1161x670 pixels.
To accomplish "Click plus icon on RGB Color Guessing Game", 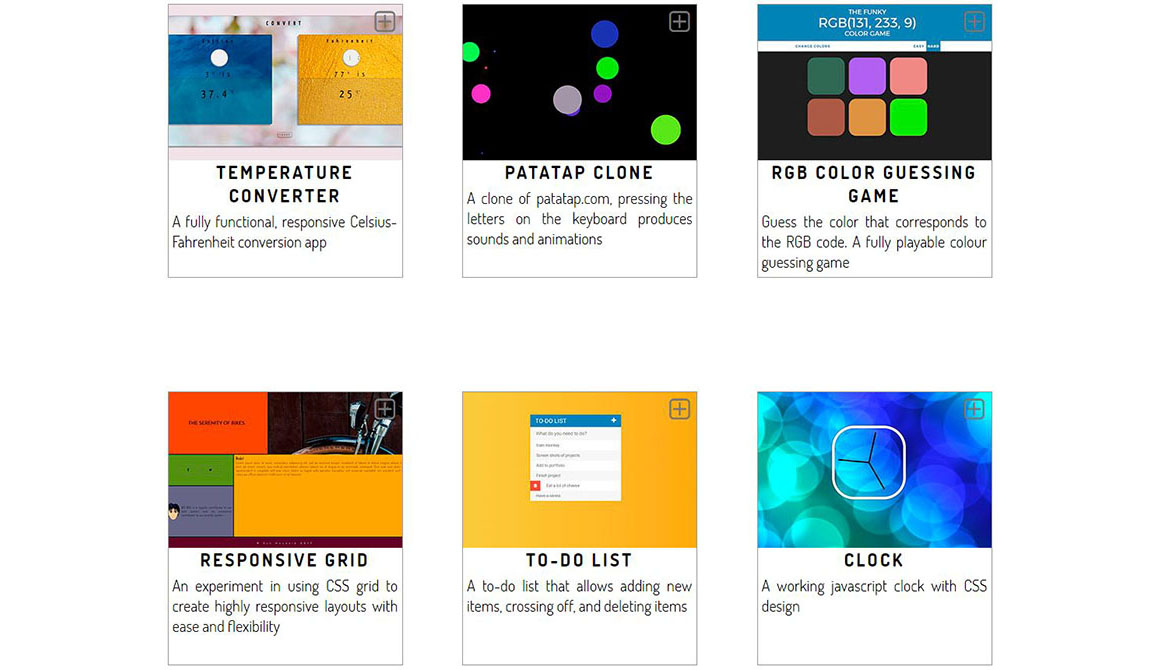I will click(974, 21).
